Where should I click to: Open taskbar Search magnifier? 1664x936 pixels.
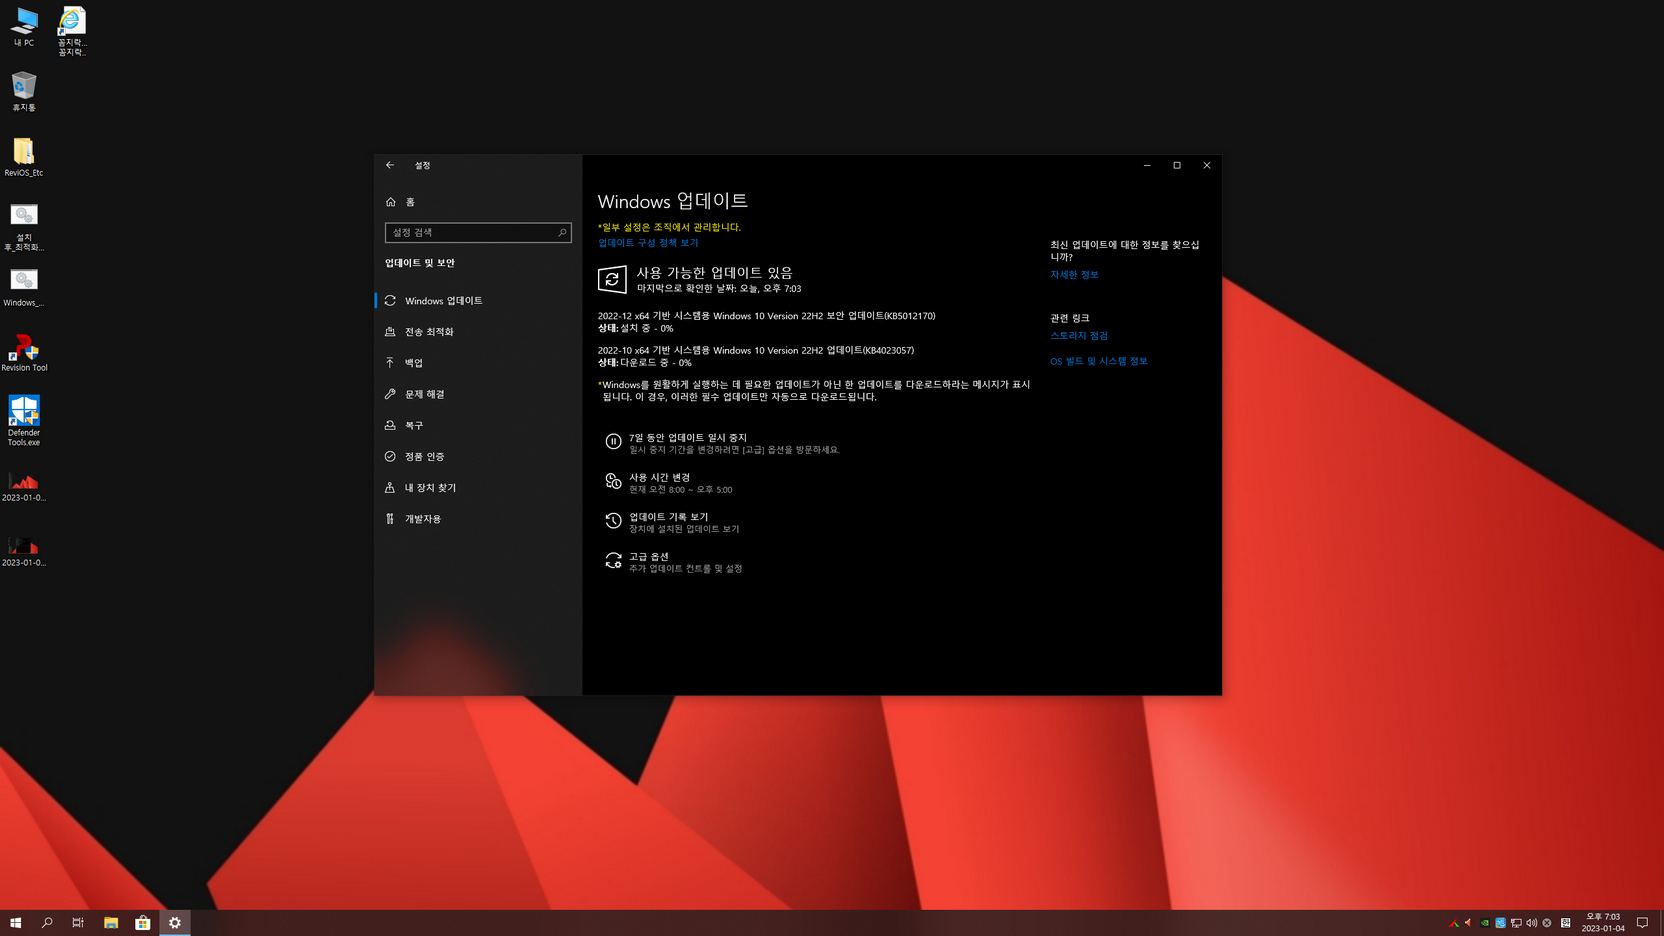[x=47, y=923]
